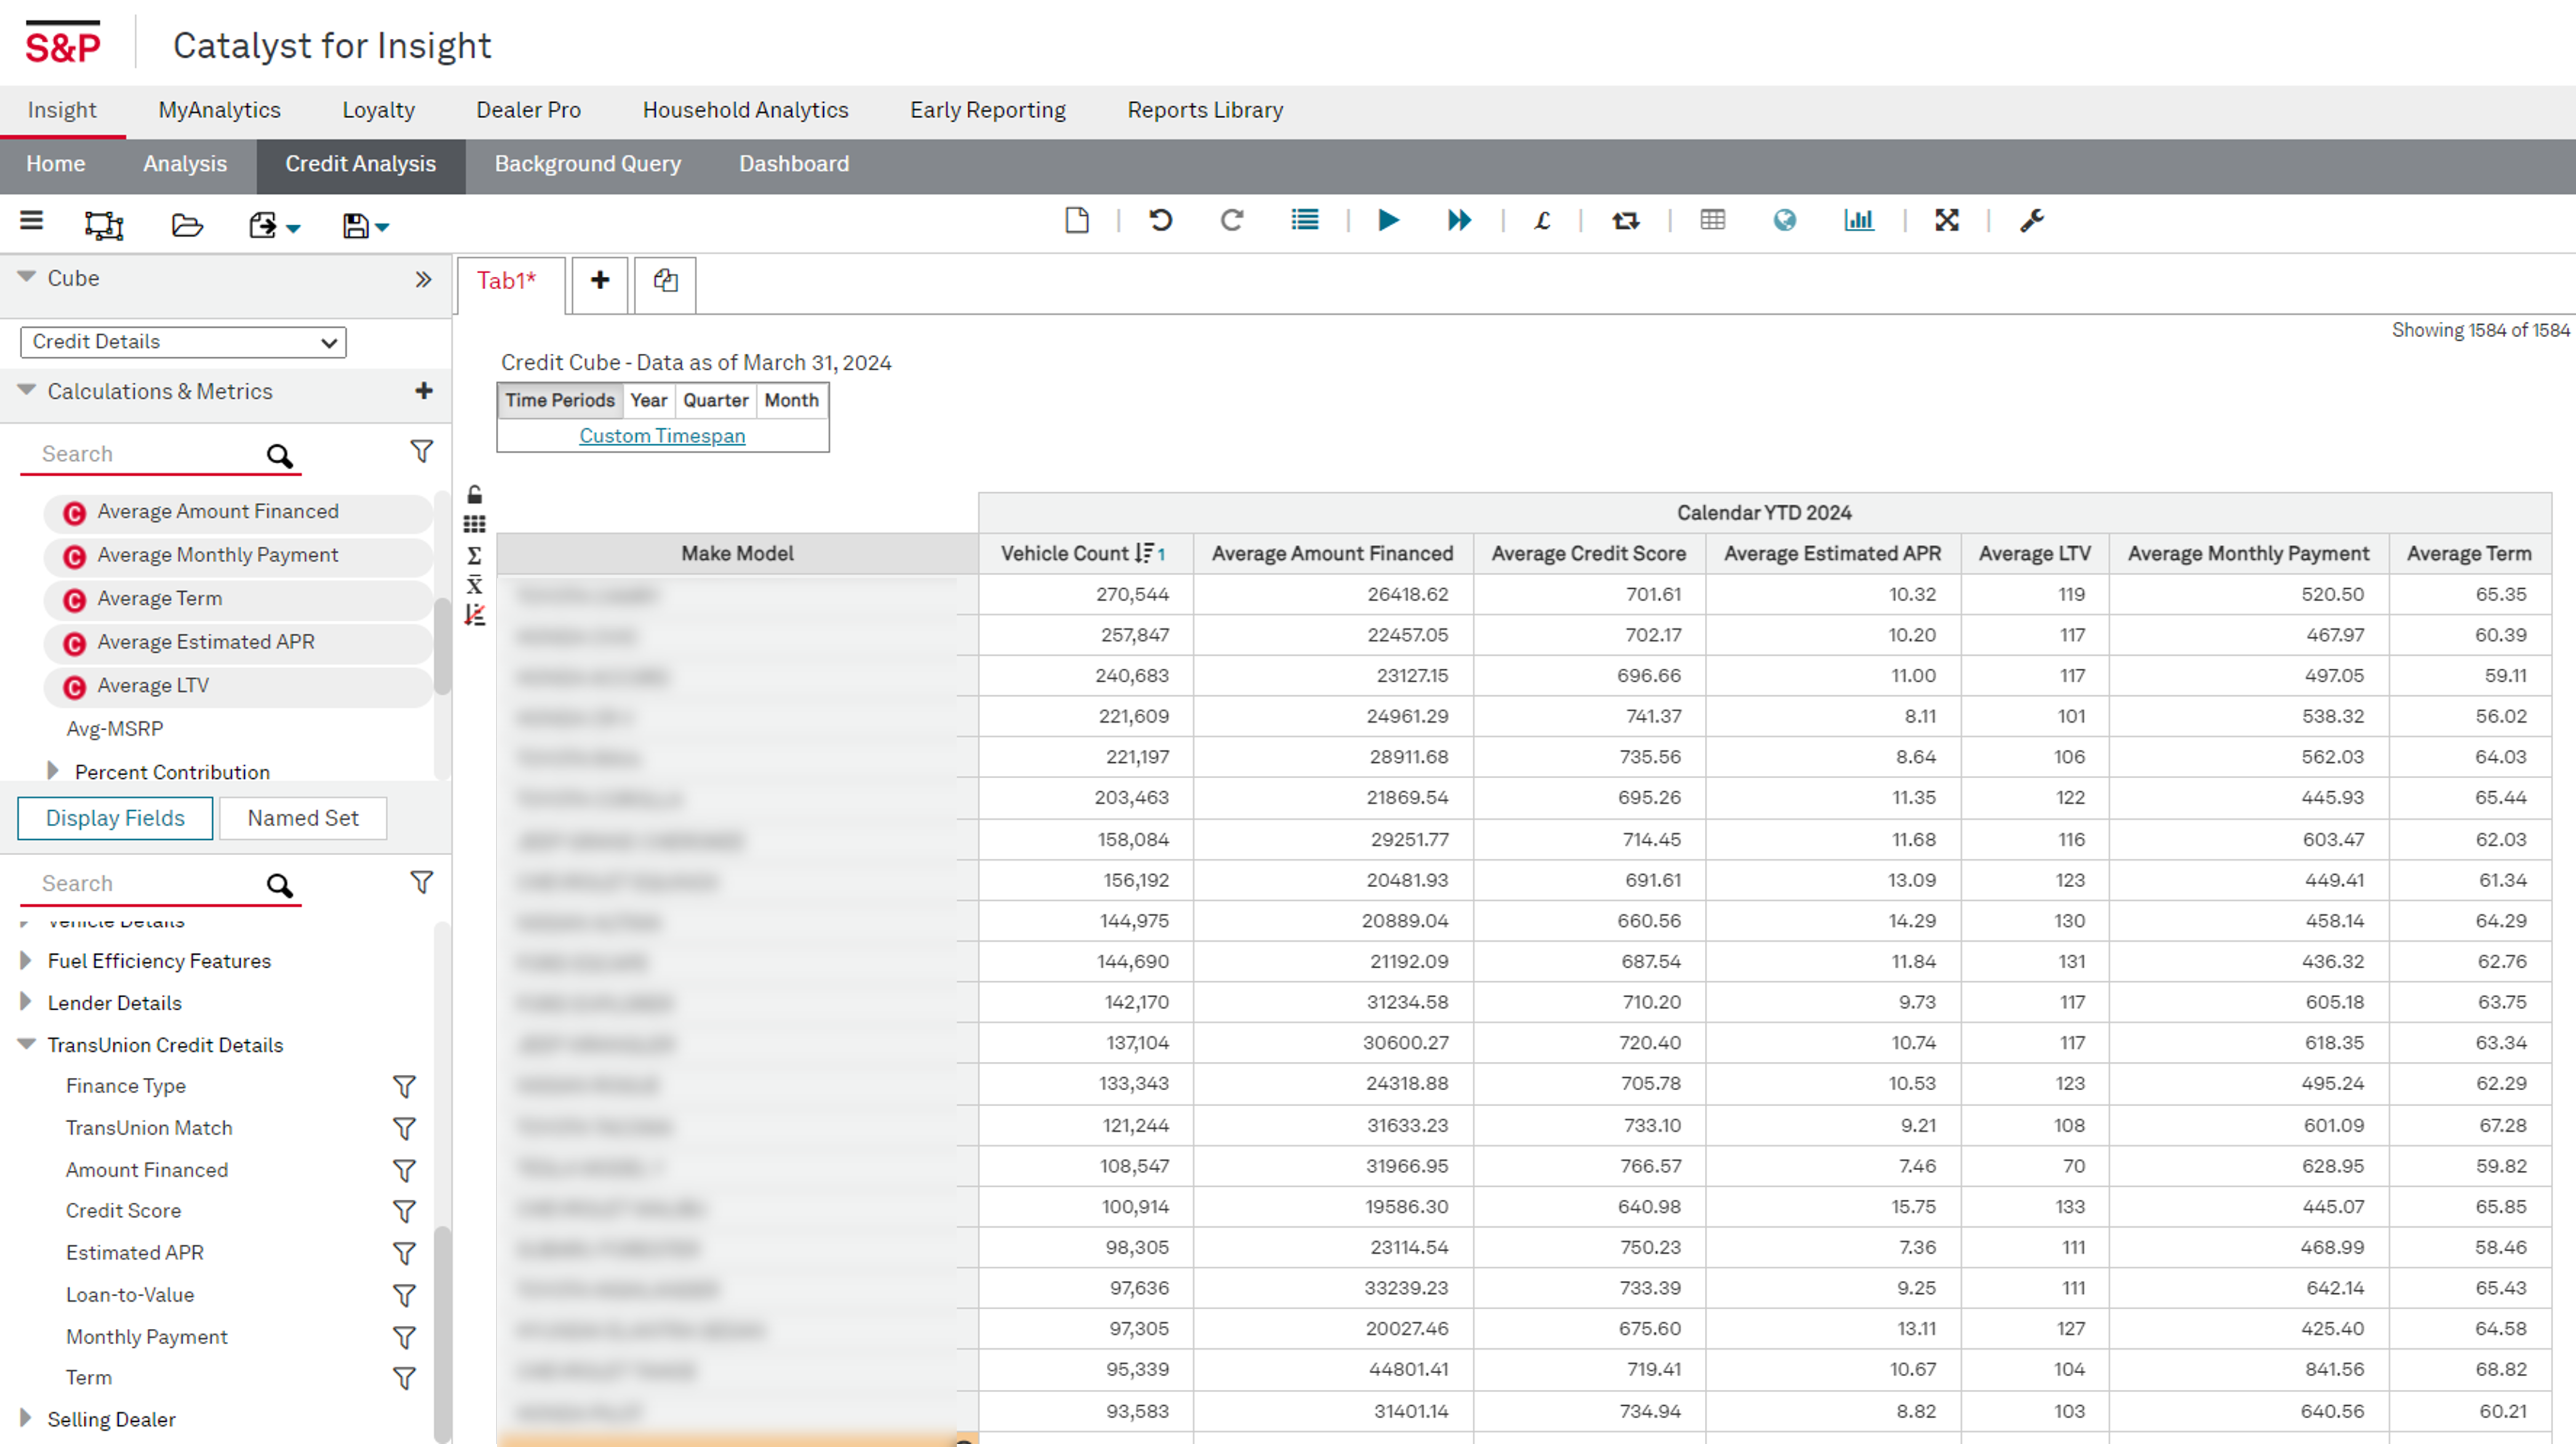2576x1447 pixels.
Task: Click the undo arrow icon in toolbar
Action: [1160, 220]
